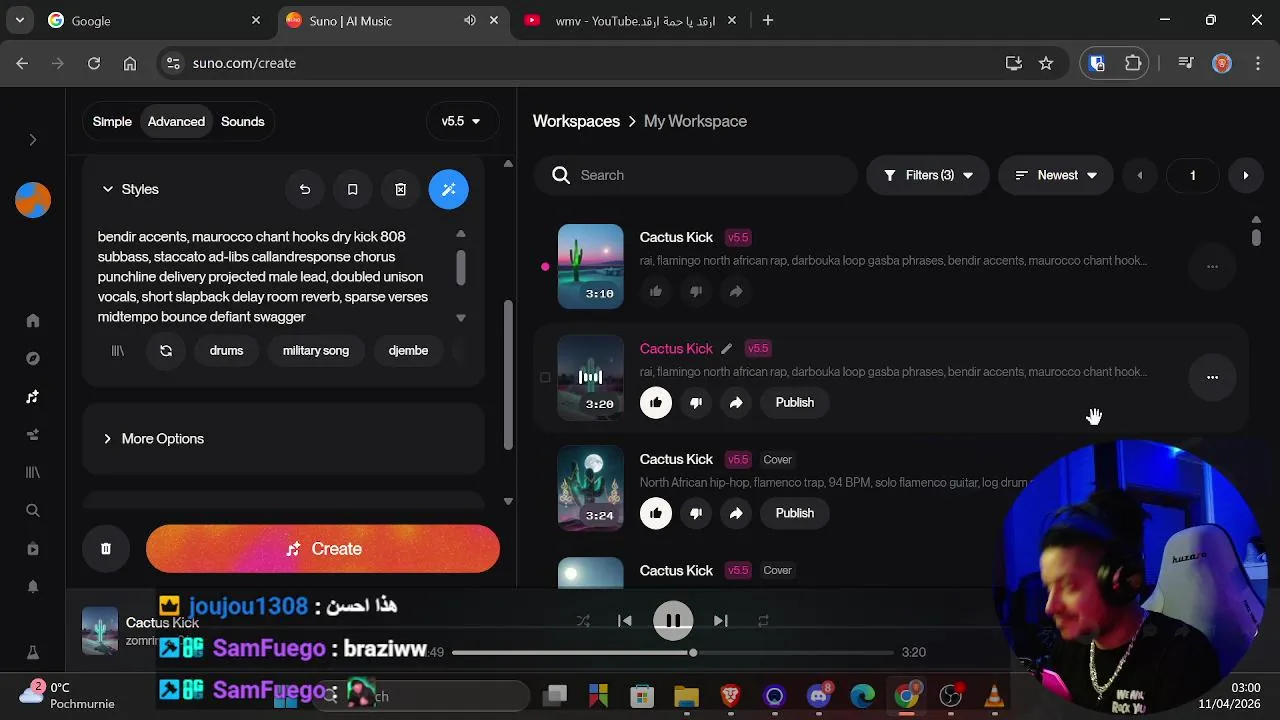
Task: Open the Newest sort dropdown
Action: point(1056,175)
